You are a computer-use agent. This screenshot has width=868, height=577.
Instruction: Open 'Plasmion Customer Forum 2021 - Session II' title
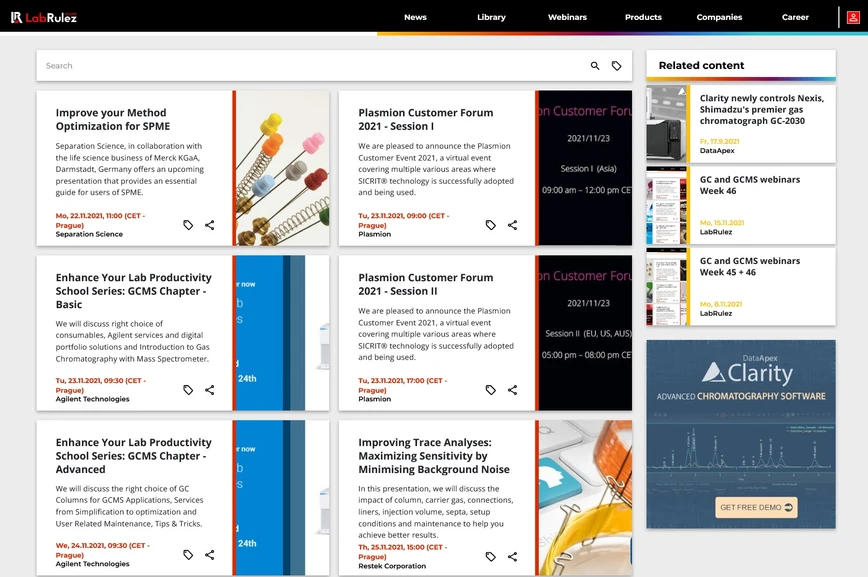[x=426, y=285]
